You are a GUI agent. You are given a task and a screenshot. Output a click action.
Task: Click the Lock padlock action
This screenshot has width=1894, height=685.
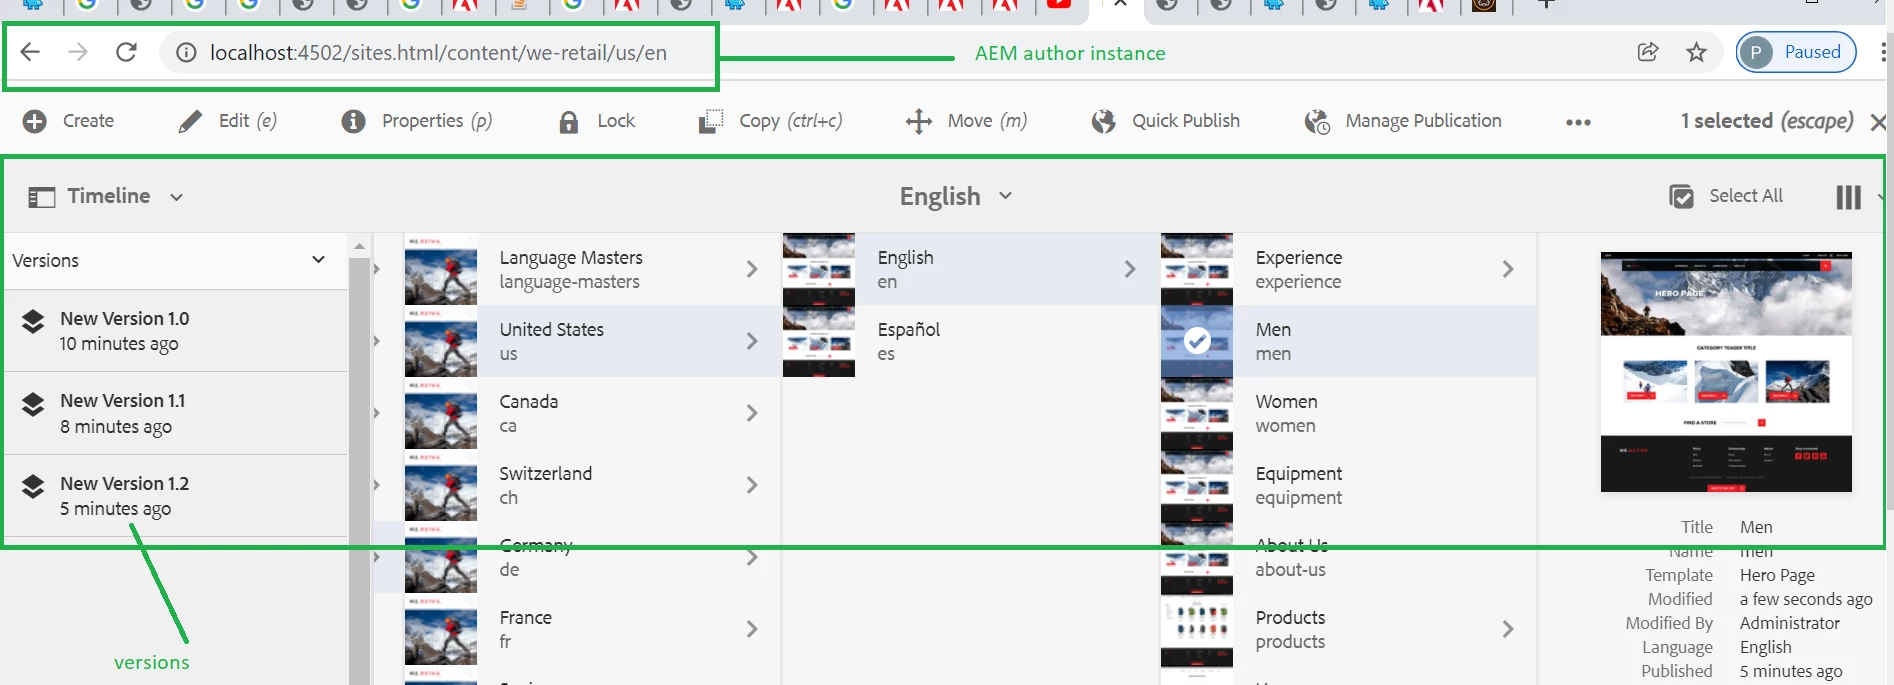[596, 121]
